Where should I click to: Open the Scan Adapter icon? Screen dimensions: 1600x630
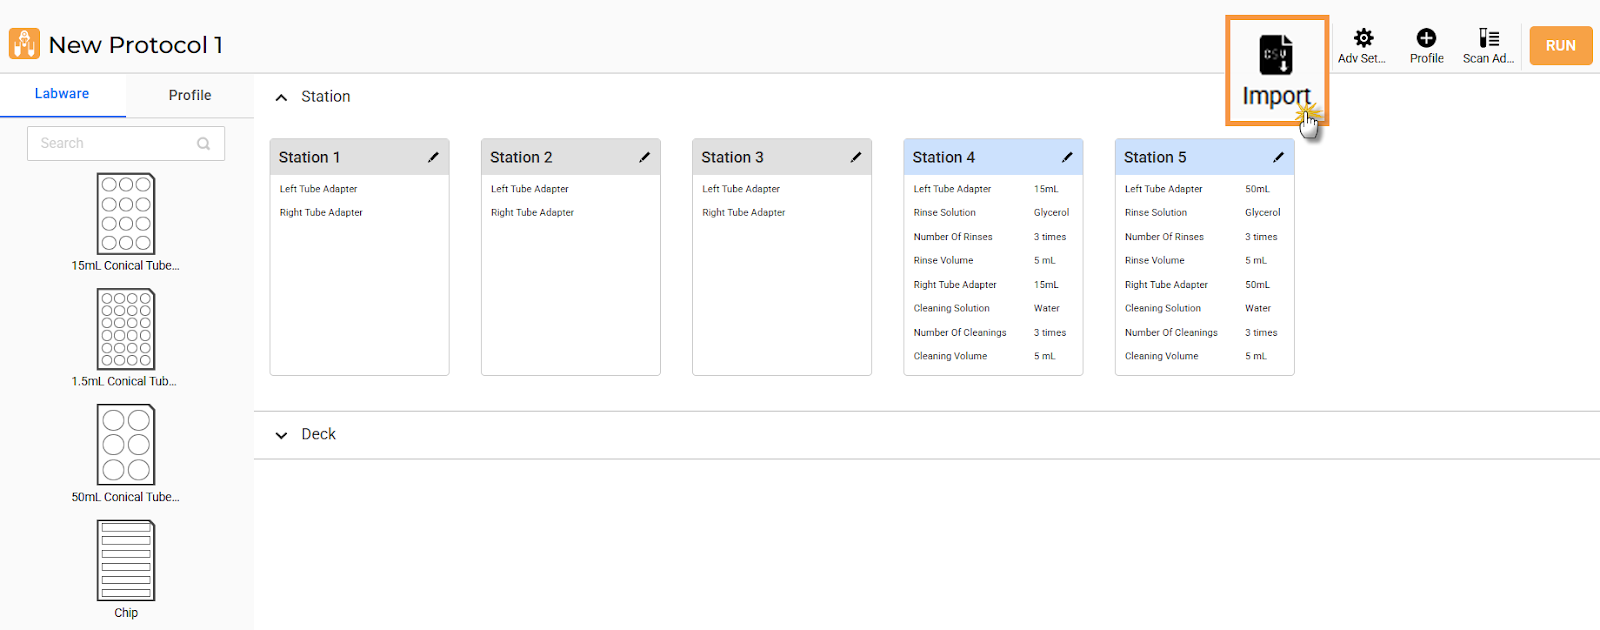[1488, 39]
